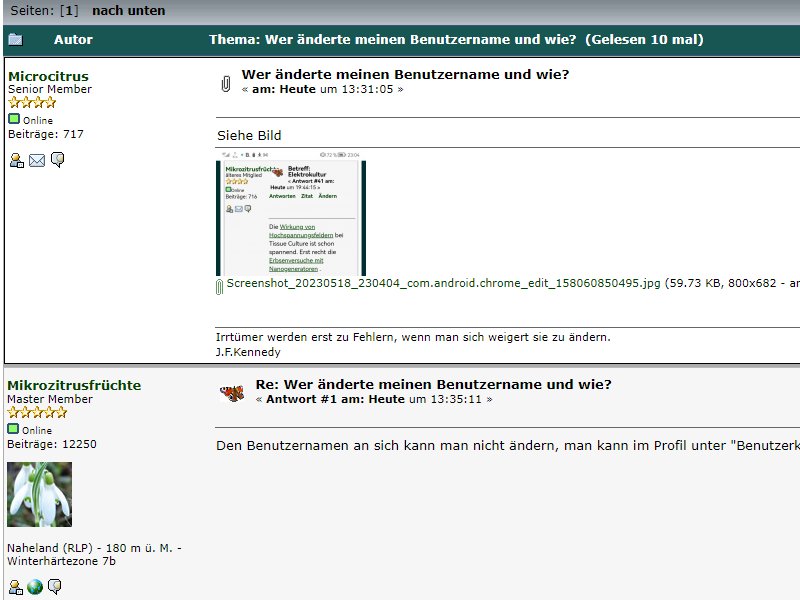Click the speech bubble icon under Mikrozitrusfrüchte

click(x=56, y=586)
